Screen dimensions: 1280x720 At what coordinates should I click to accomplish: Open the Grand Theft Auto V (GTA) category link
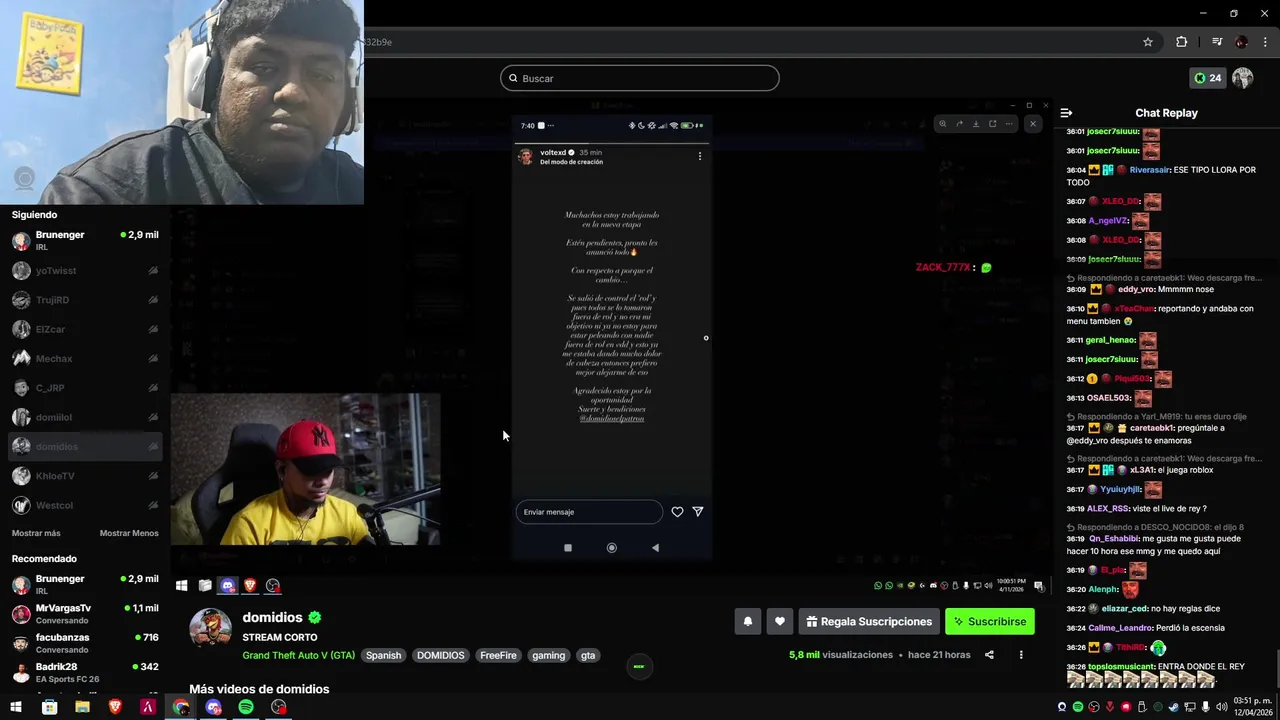pos(298,655)
